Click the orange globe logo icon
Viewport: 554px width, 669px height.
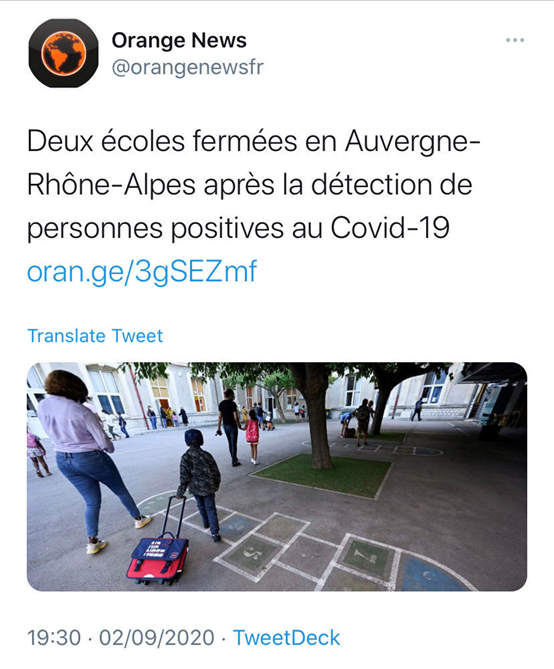[63, 53]
